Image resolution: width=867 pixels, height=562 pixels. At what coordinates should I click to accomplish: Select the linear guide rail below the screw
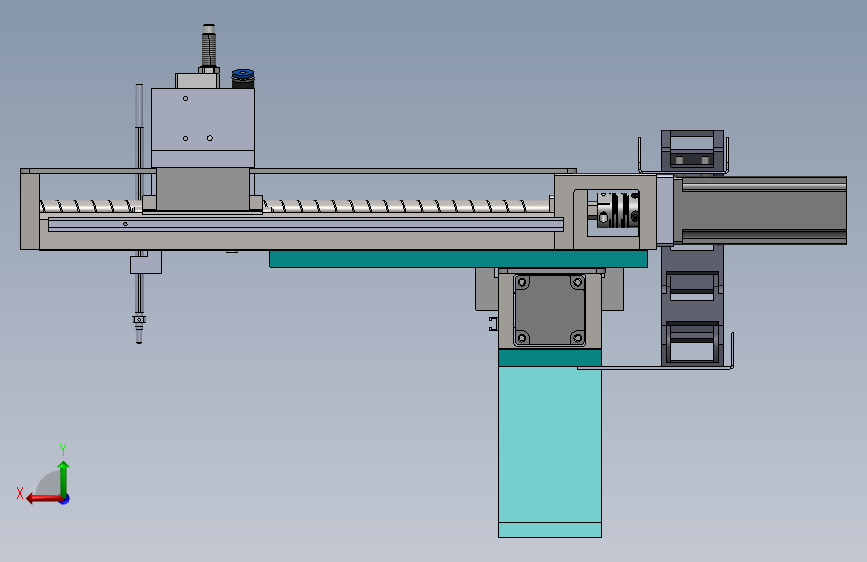click(306, 224)
